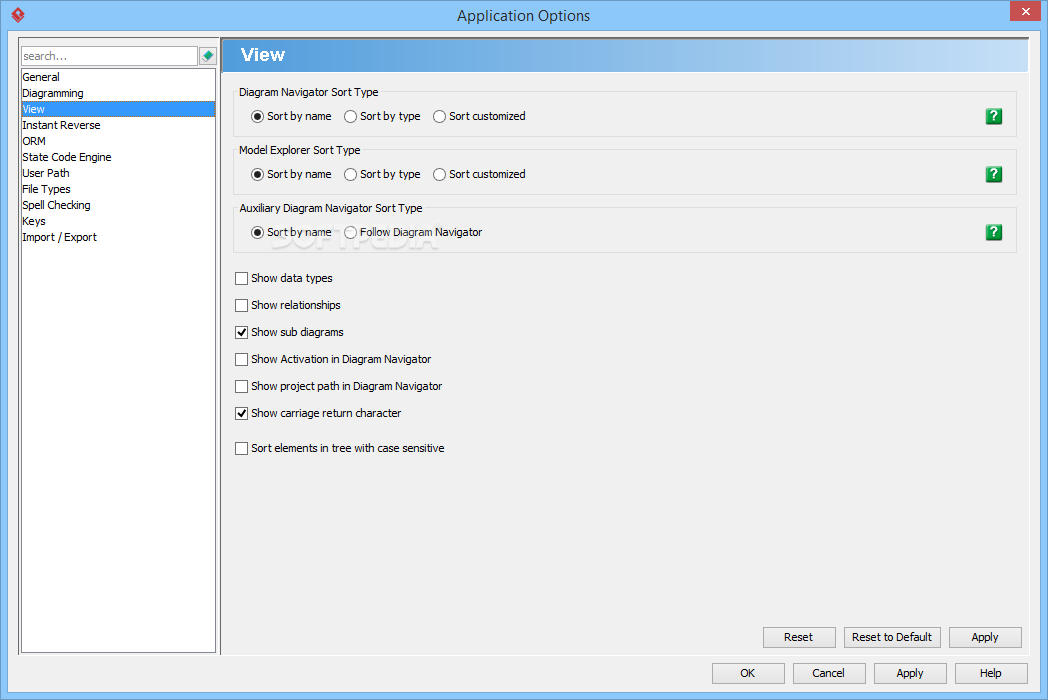Click the green diamond icon beside search box
Screen dimensions: 1048x700
[x=208, y=56]
